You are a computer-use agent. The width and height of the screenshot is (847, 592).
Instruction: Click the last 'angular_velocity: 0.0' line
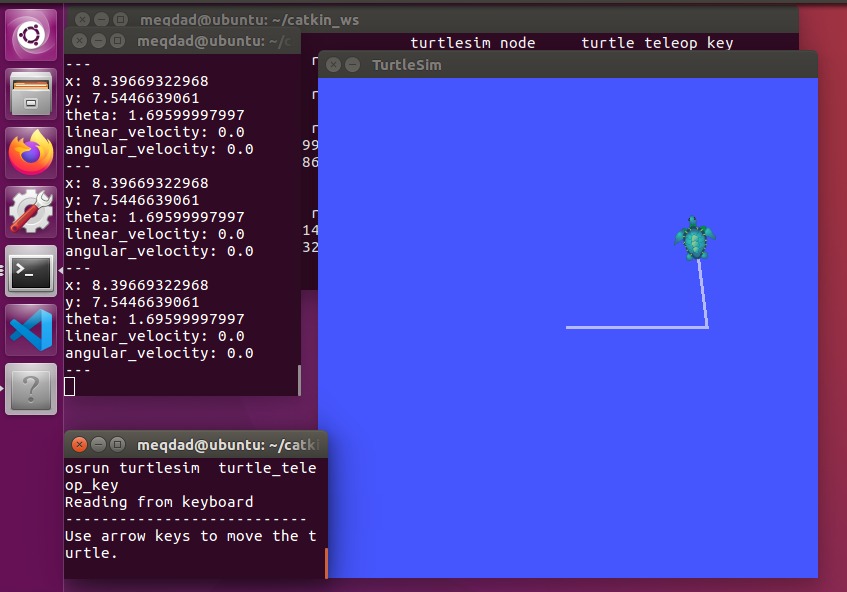[159, 353]
